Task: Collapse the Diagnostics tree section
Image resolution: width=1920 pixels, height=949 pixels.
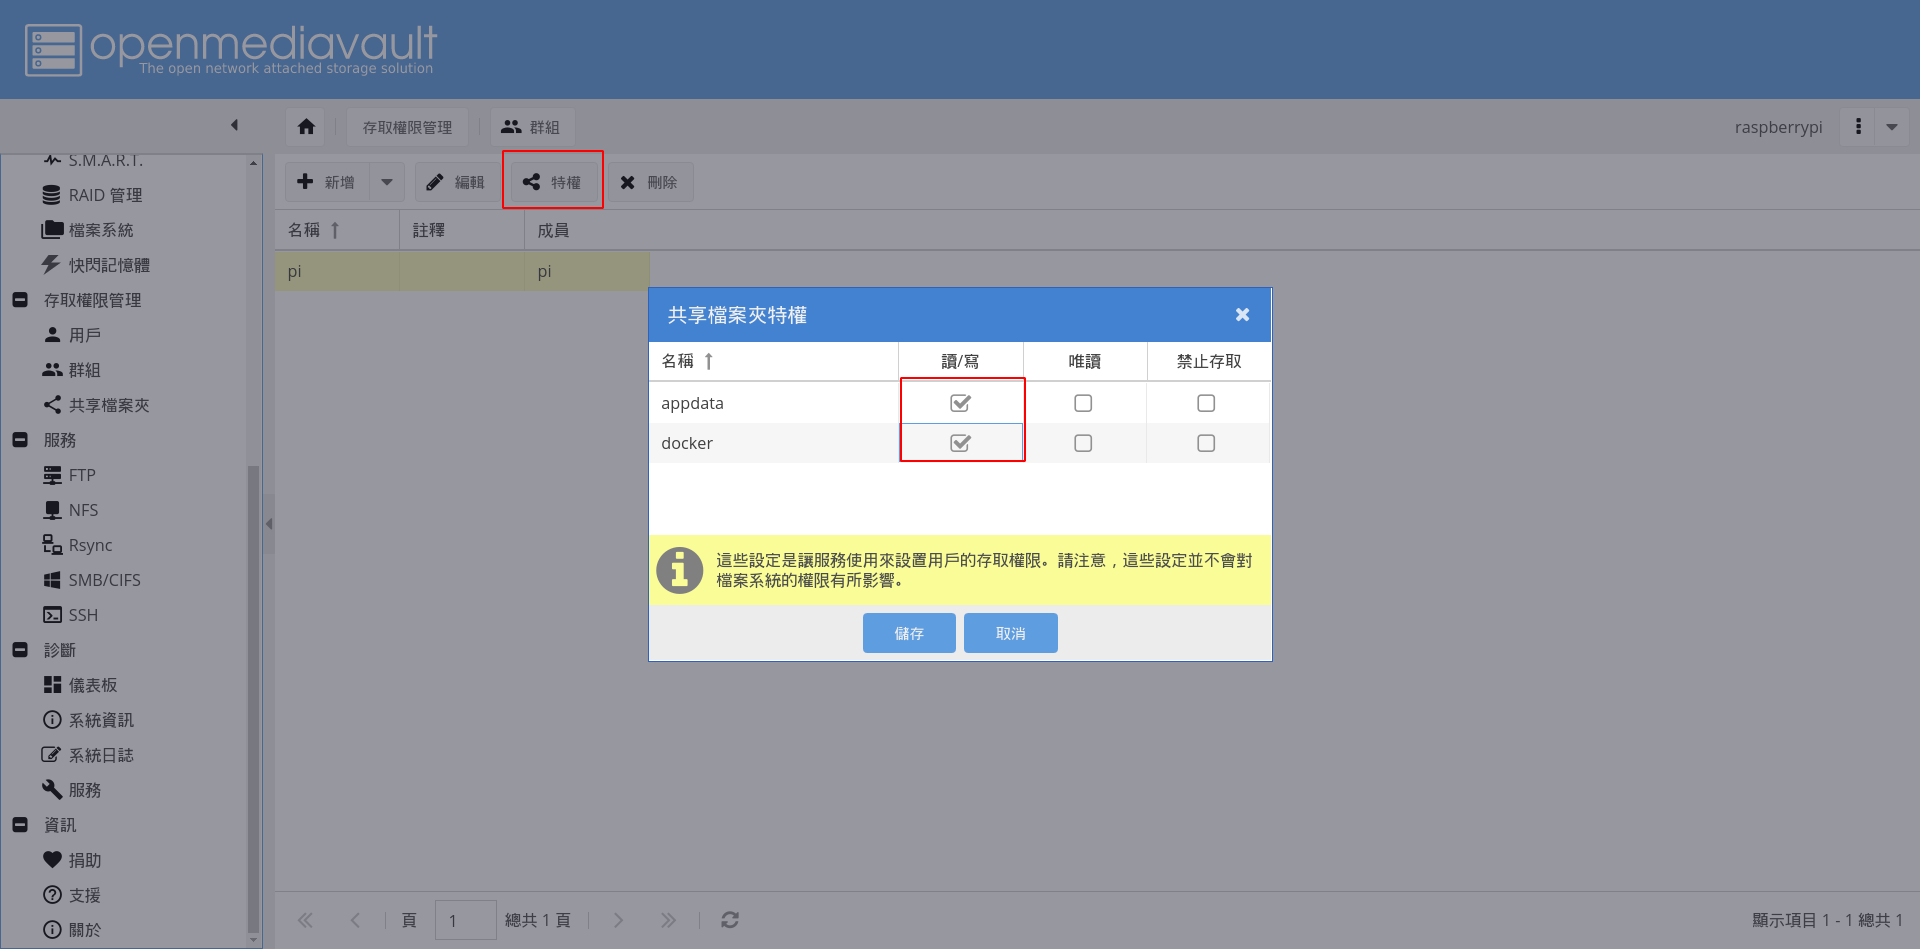Action: pyautogui.click(x=20, y=650)
